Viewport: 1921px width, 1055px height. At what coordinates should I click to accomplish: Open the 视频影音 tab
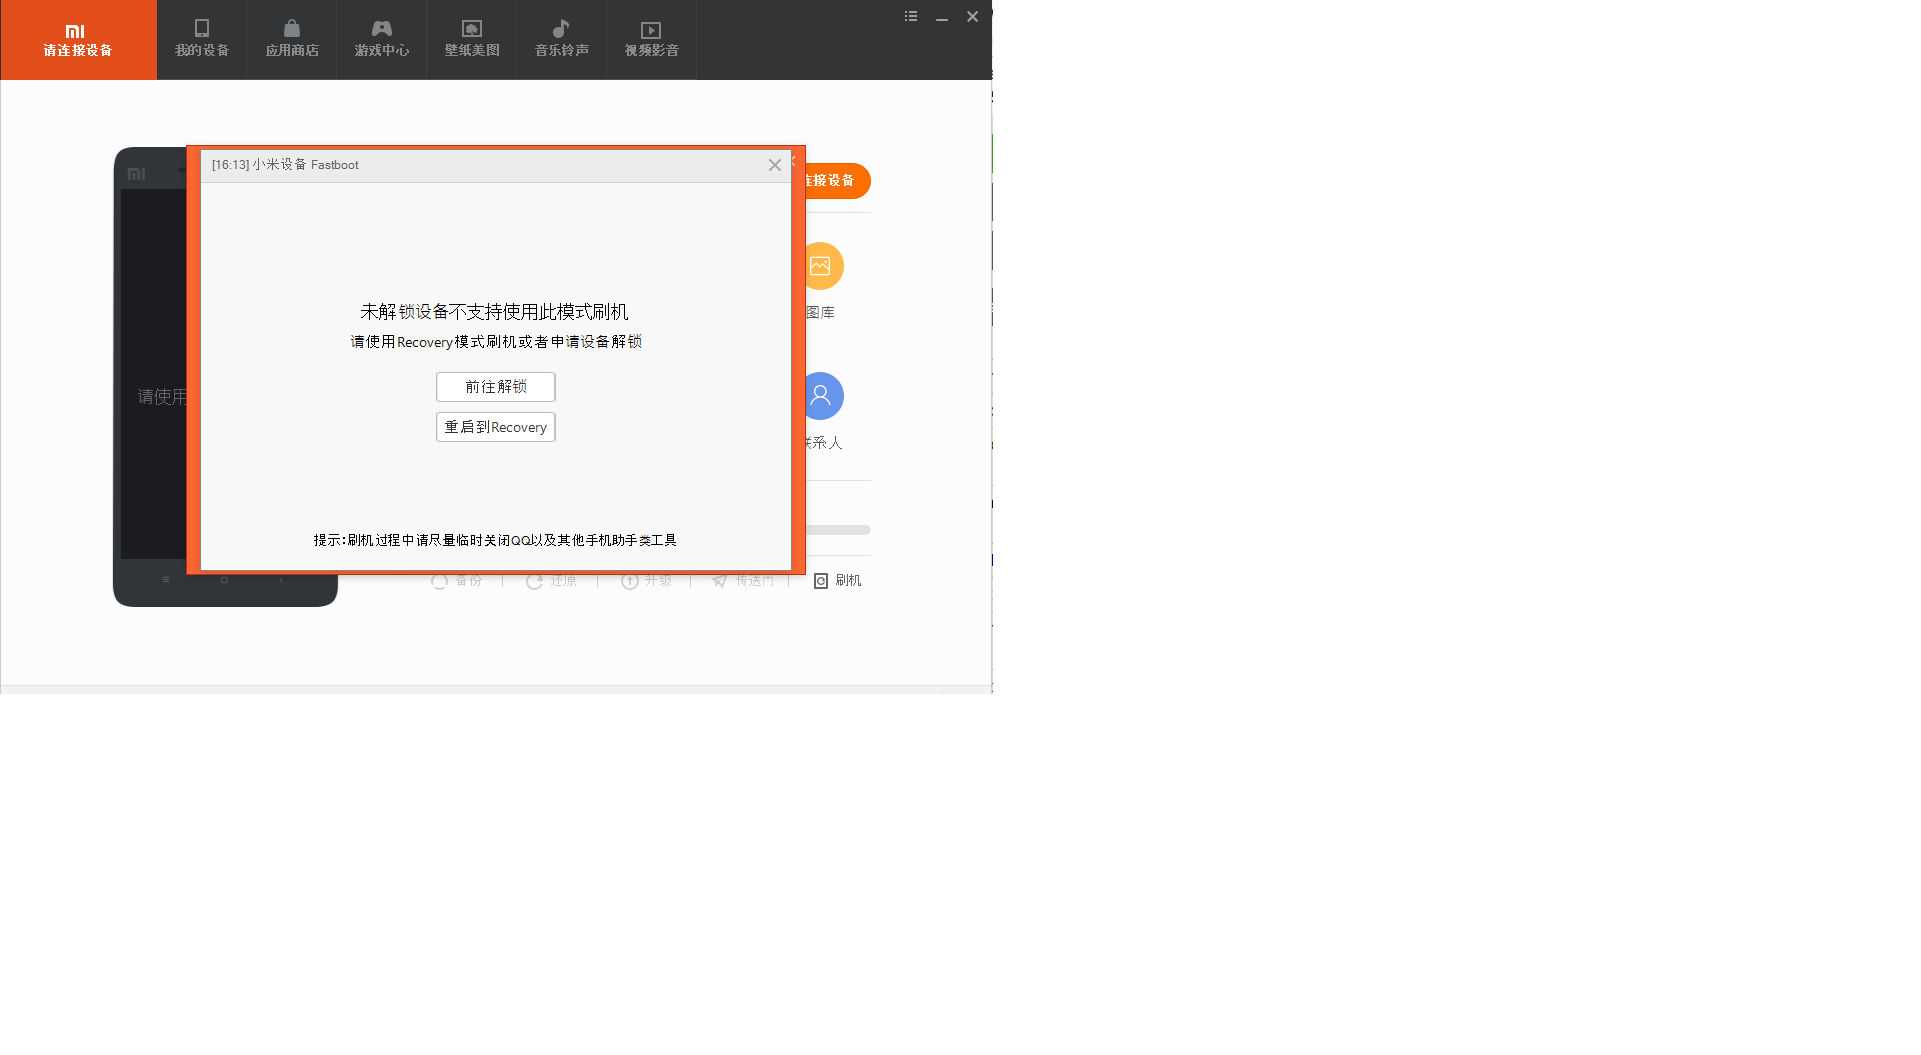[x=652, y=40]
